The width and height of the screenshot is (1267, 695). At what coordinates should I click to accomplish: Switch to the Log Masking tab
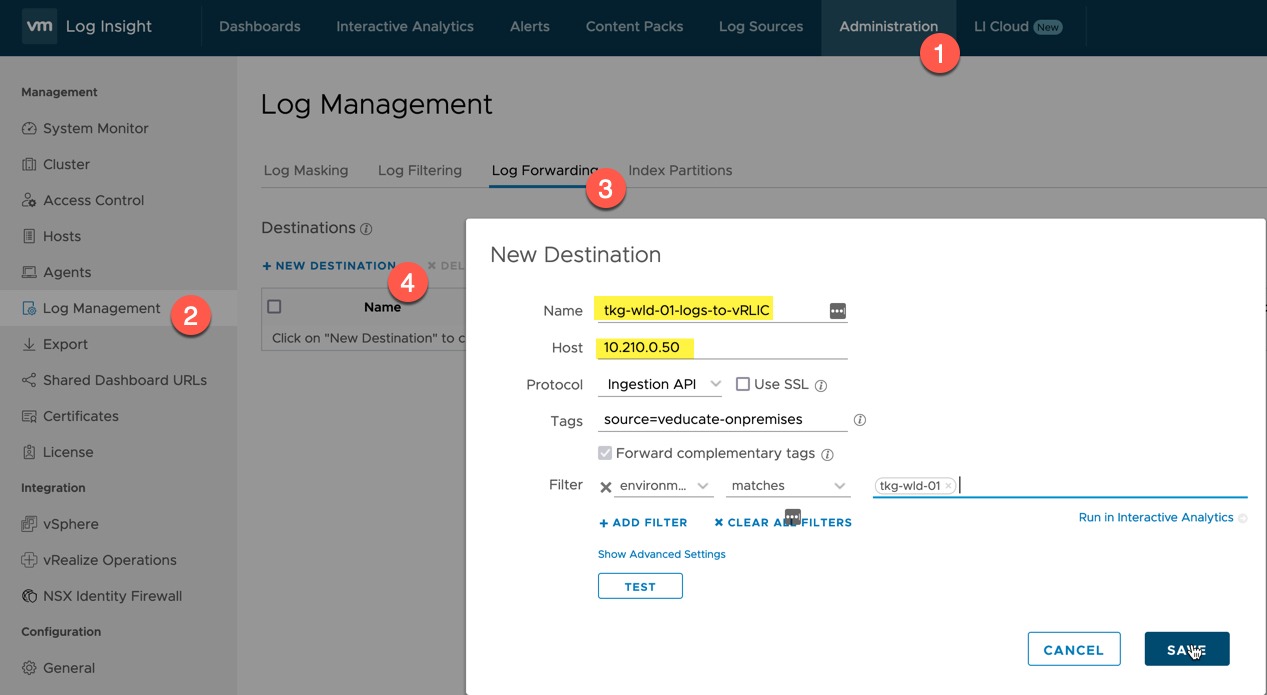point(306,171)
